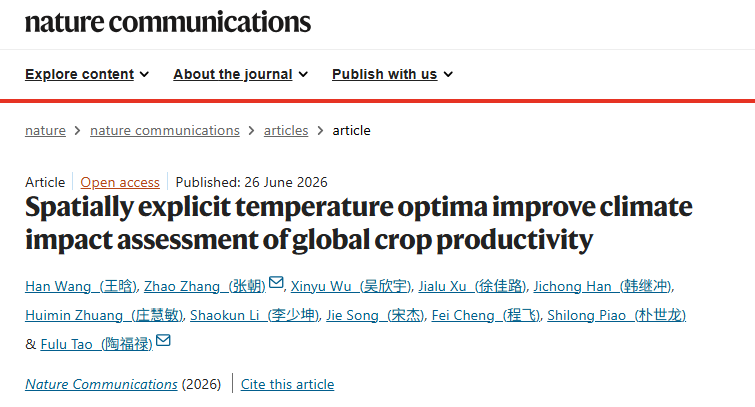
Task: Click author Shilong Piao's name
Action: click(x=616, y=315)
